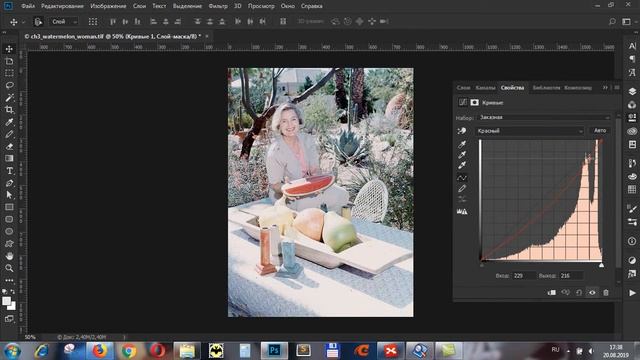Select the Crop tool
640x360 pixels.
pos(9,109)
